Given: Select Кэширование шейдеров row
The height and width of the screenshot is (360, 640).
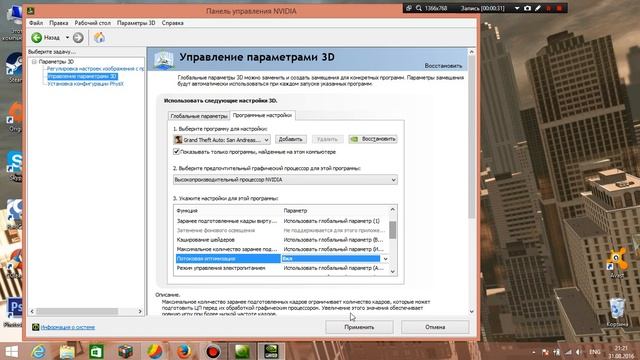Looking at the screenshot, I should 281,240.
